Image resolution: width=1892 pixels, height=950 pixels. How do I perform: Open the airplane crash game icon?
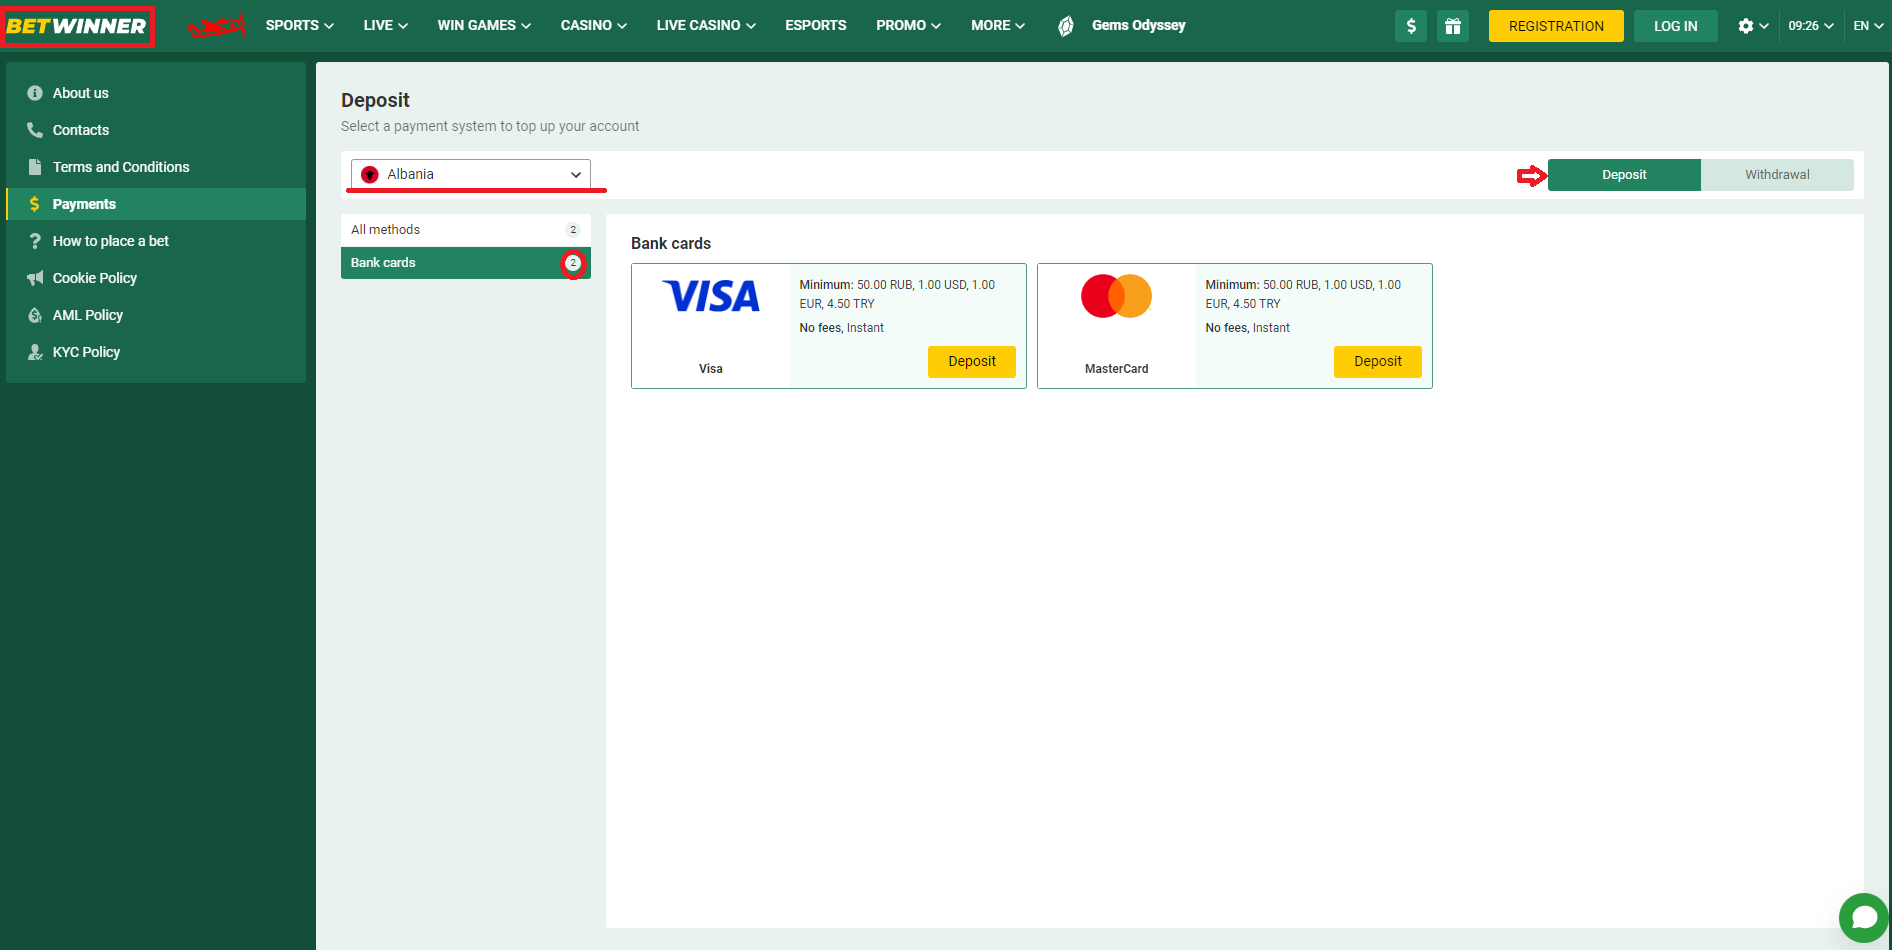tap(217, 26)
